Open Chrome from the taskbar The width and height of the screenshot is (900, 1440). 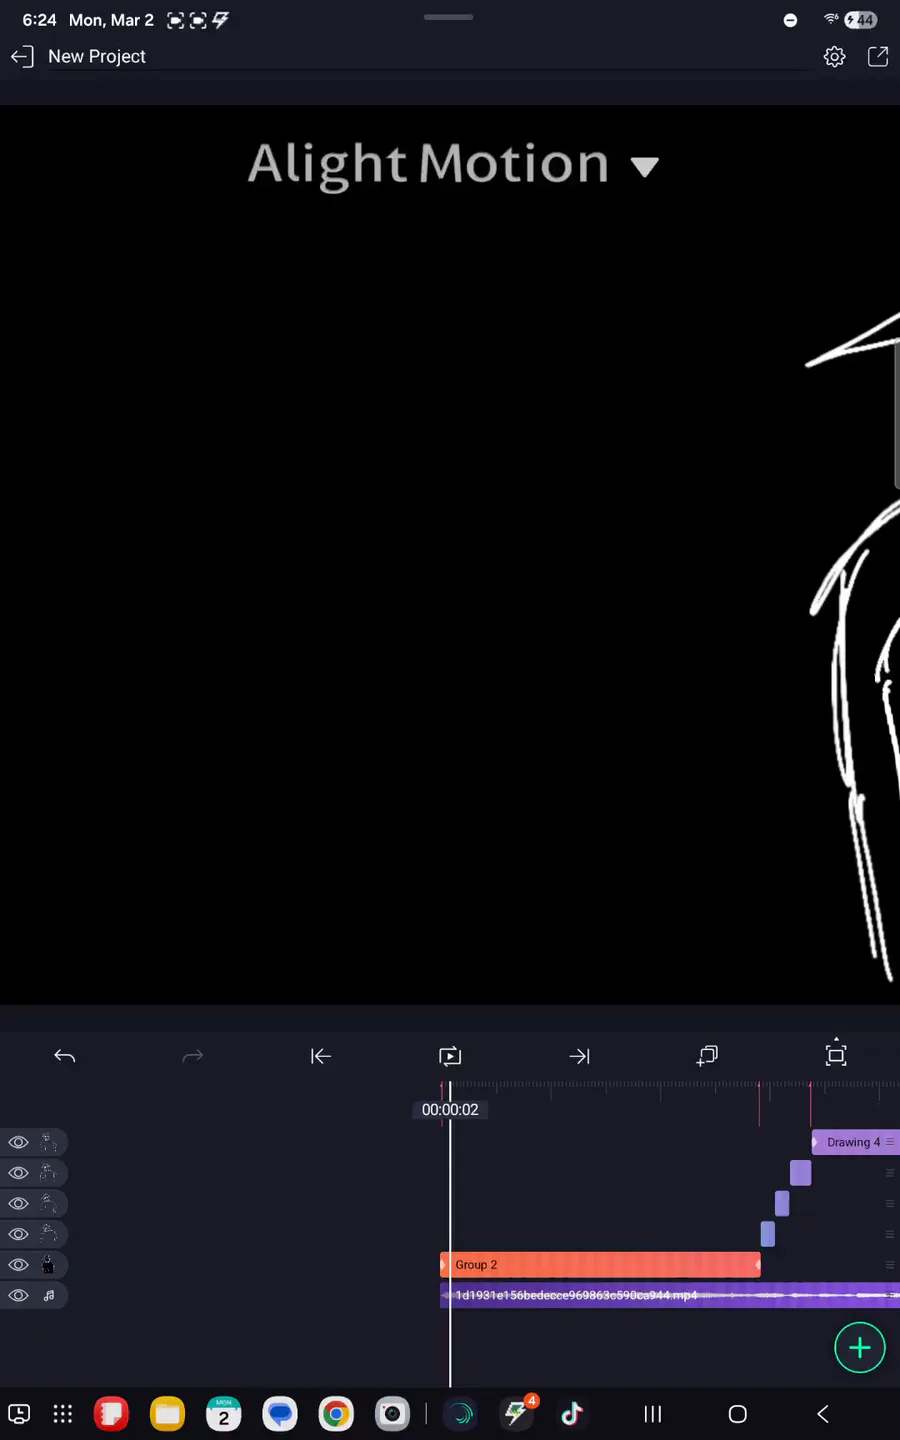pos(336,1413)
